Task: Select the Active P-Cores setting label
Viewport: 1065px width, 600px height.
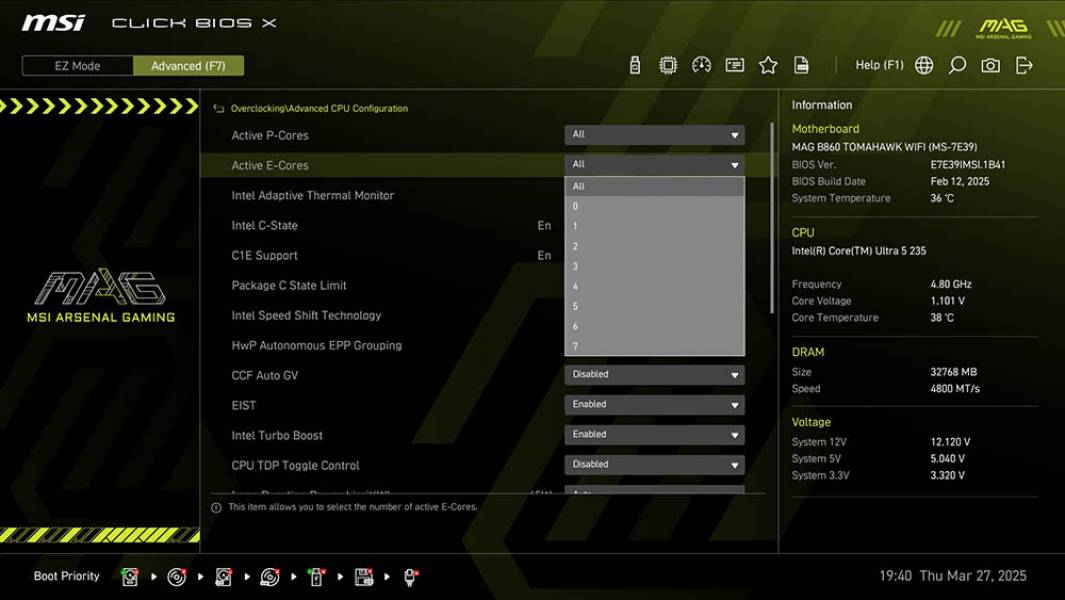Action: click(x=270, y=135)
